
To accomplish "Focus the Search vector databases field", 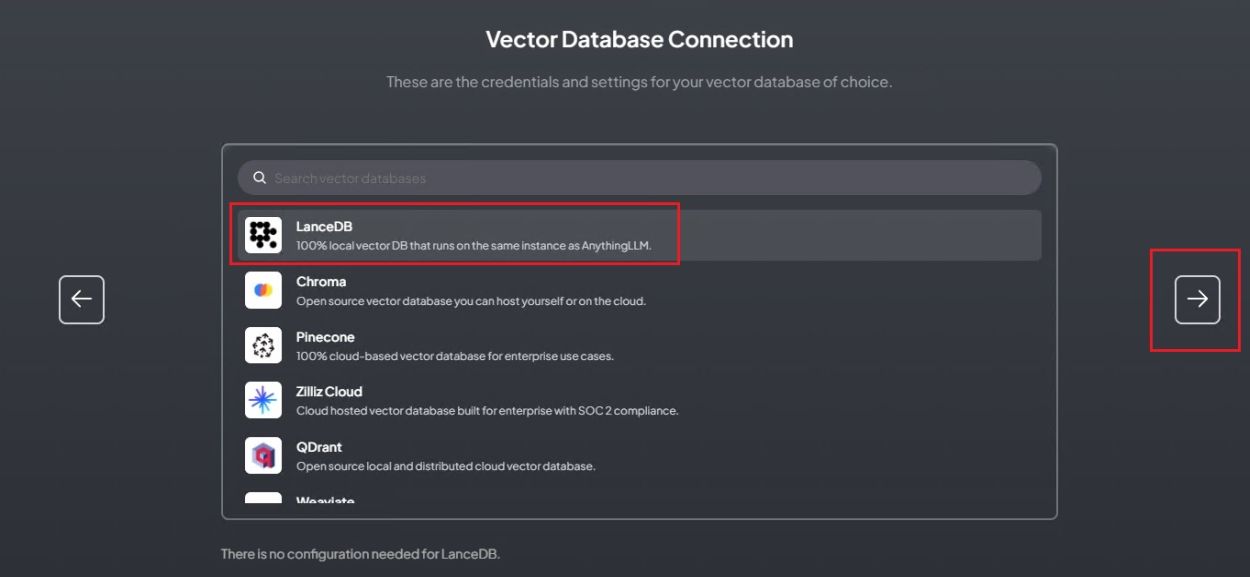I will point(640,178).
